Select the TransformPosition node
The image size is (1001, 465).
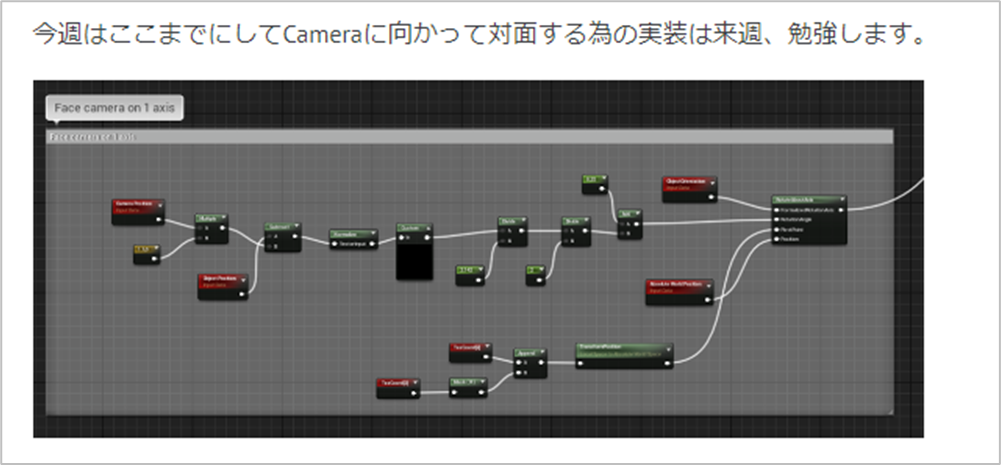[624, 356]
